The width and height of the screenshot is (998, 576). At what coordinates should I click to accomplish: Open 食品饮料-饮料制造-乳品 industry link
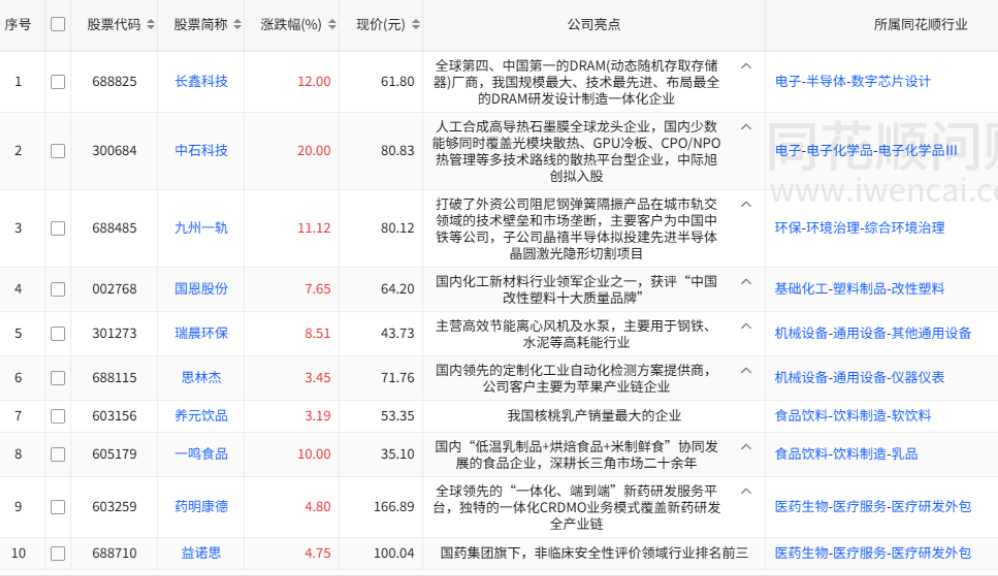846,454
